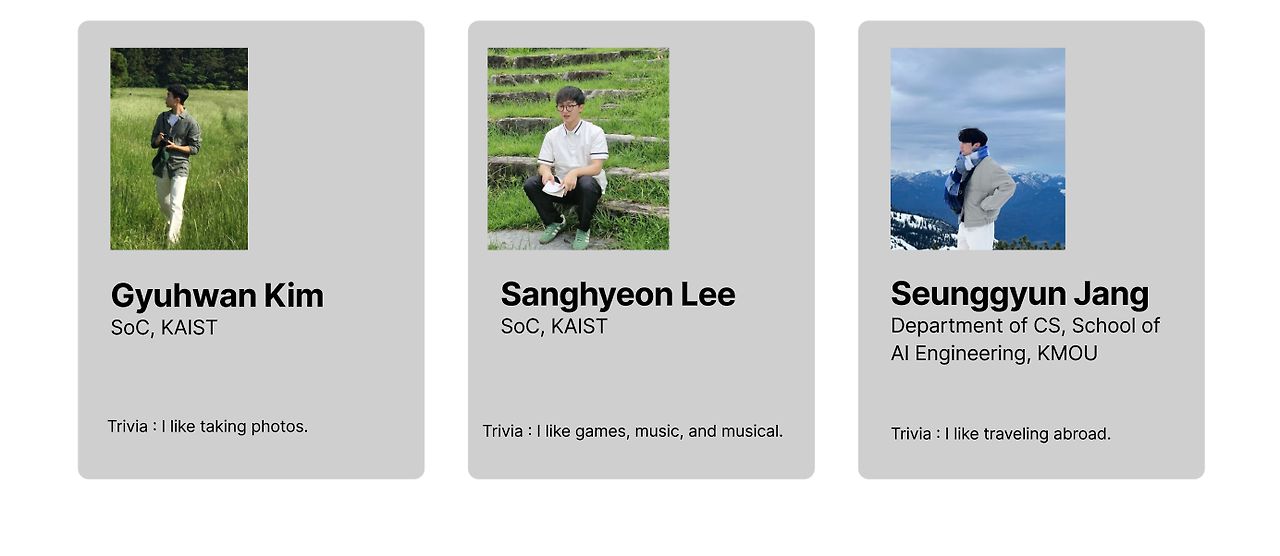
Task: Click Sanghyeon Lee's profile photo
Action: point(578,149)
